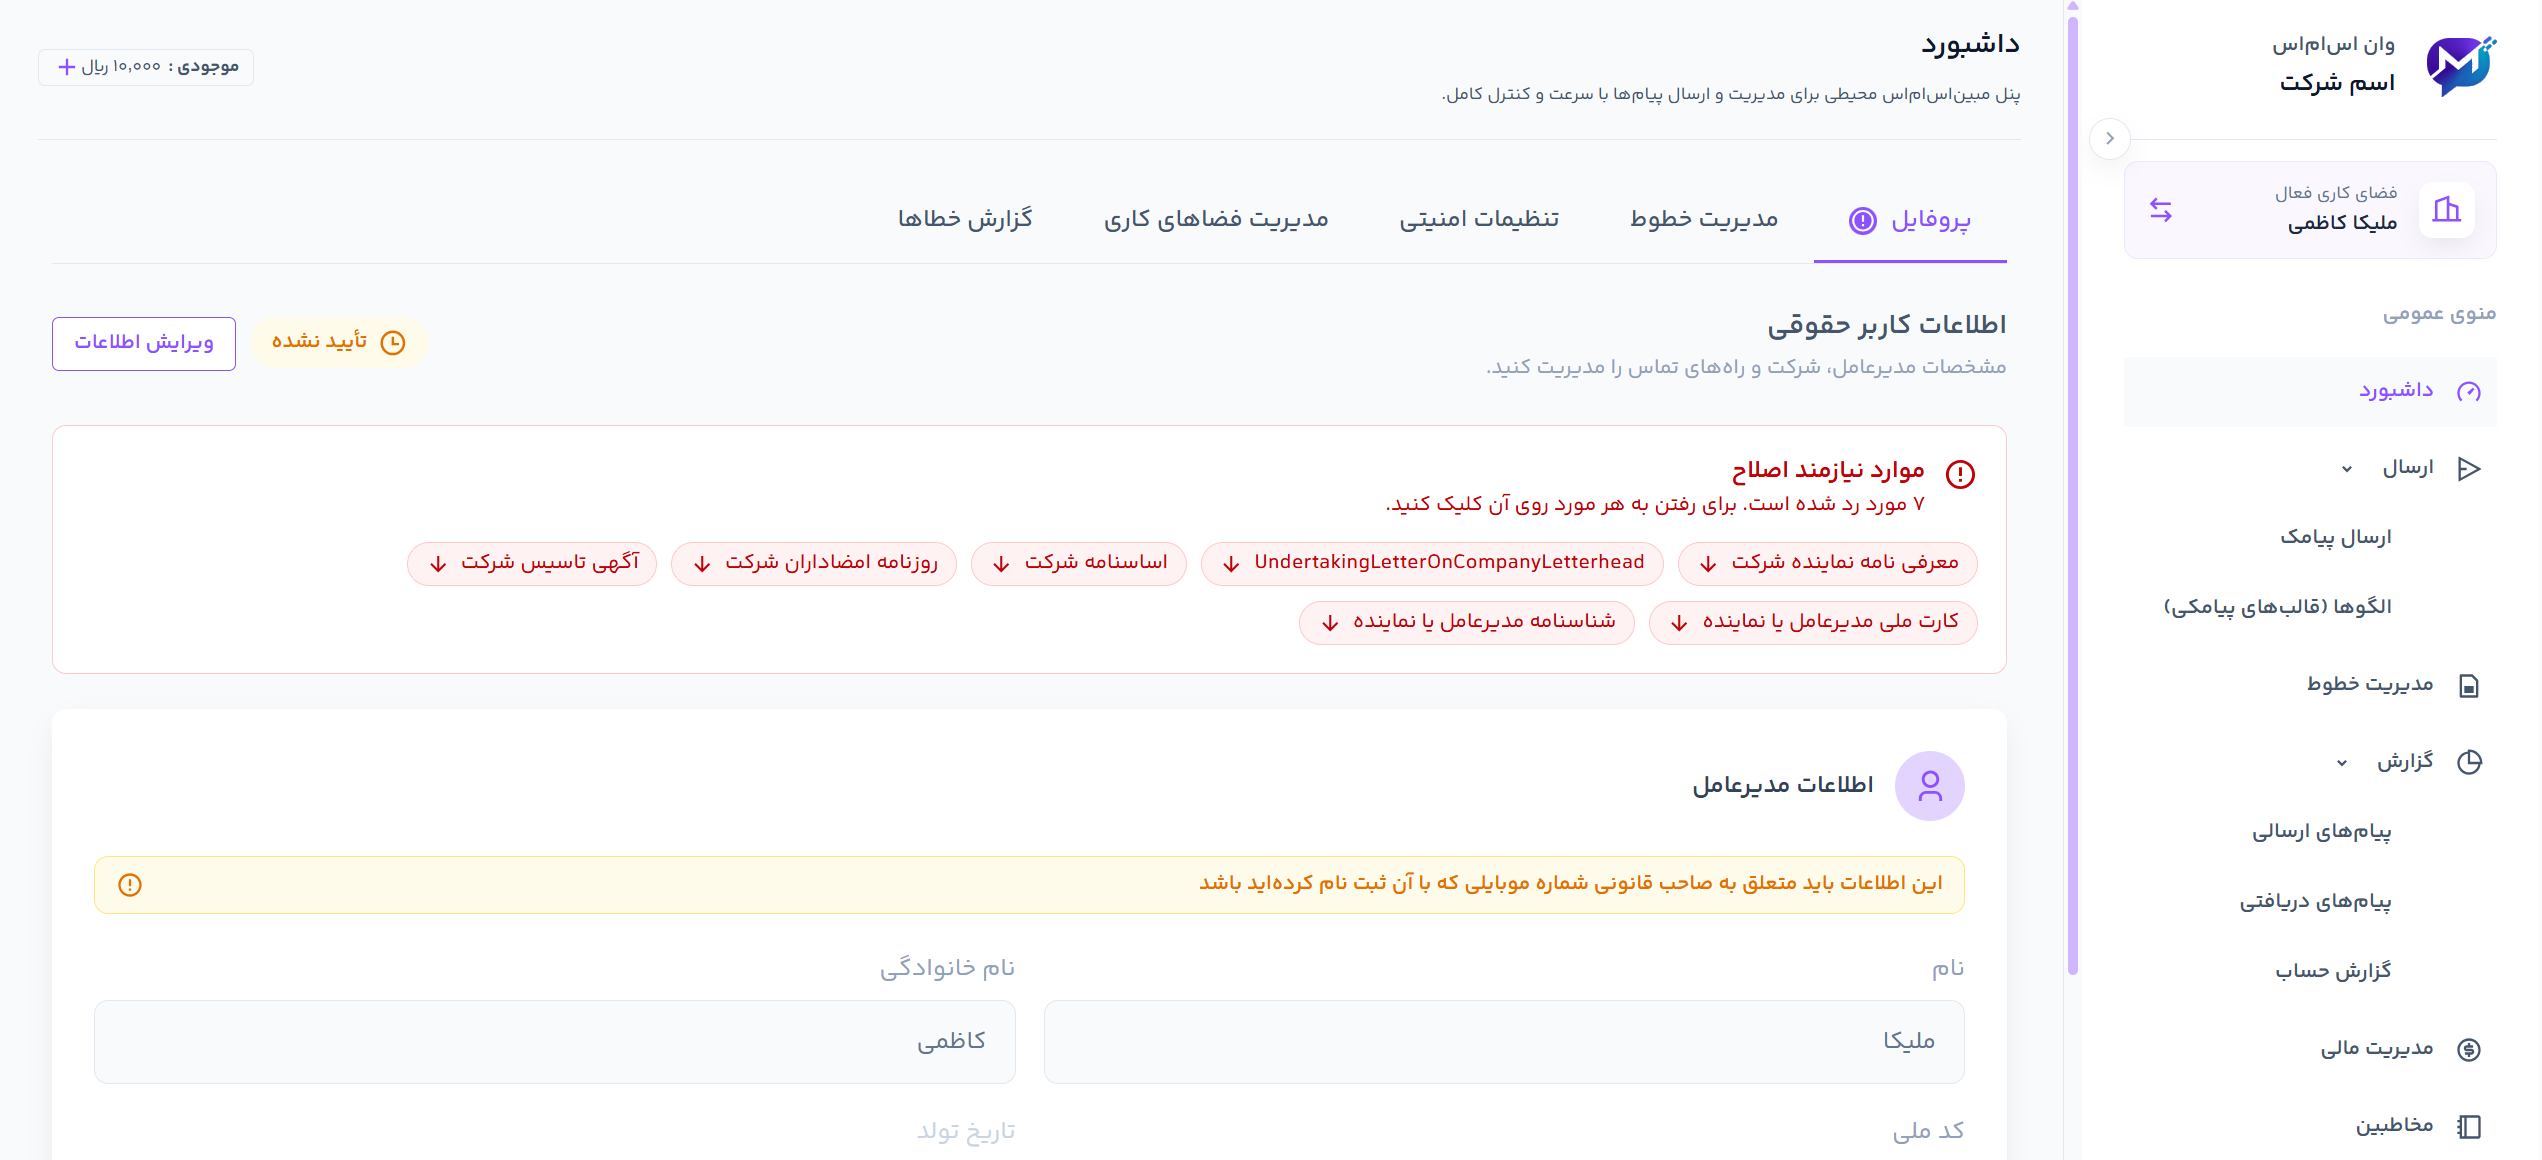Open پیام‌های ارسالی in sidebar
The width and height of the screenshot is (2542, 1160).
[2321, 832]
